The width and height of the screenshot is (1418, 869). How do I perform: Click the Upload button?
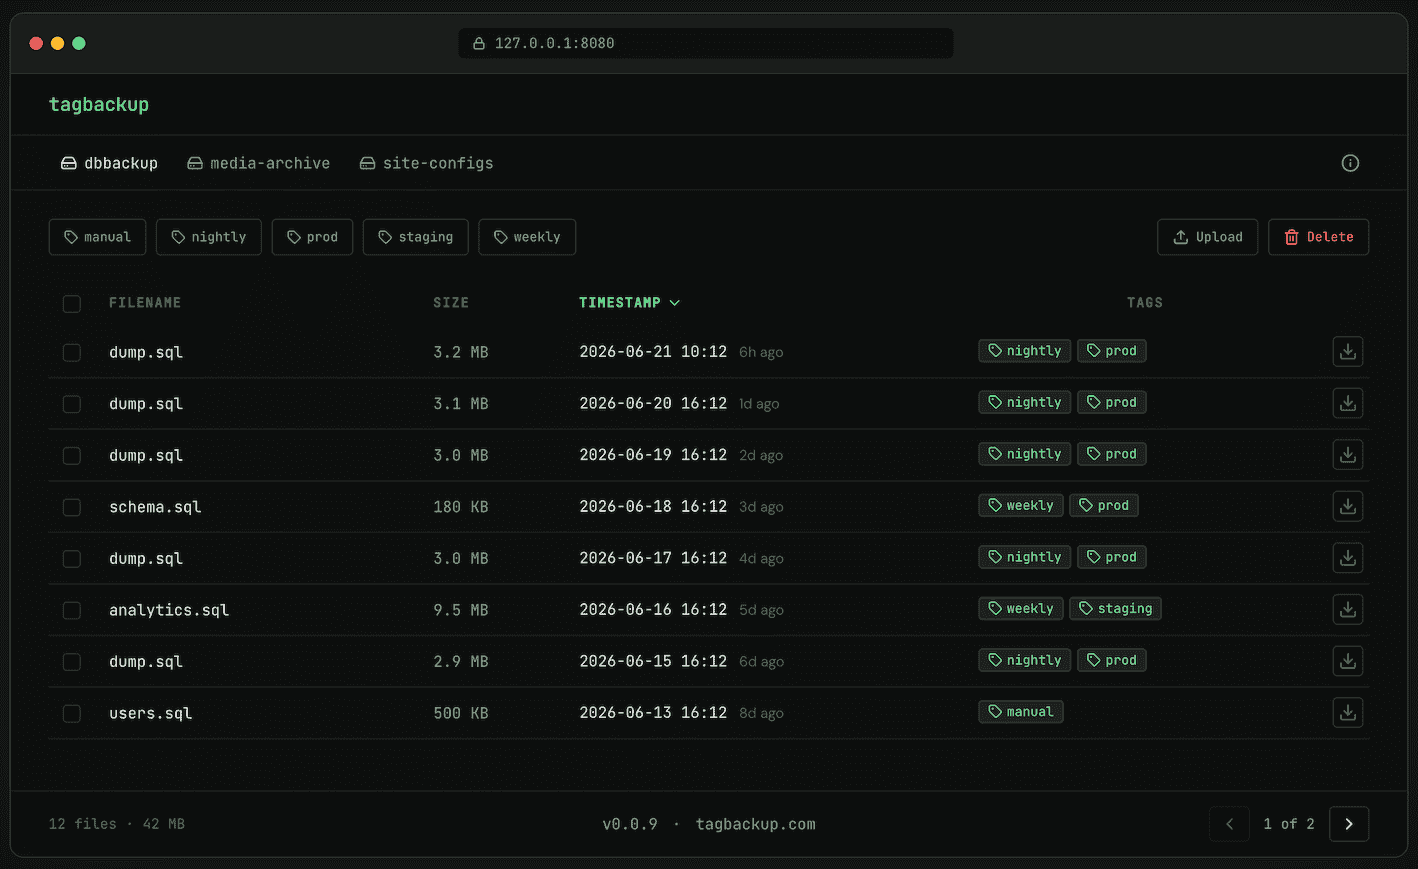pos(1207,237)
